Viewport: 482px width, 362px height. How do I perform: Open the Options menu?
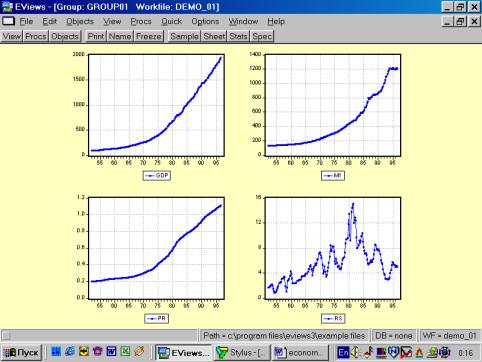point(205,21)
